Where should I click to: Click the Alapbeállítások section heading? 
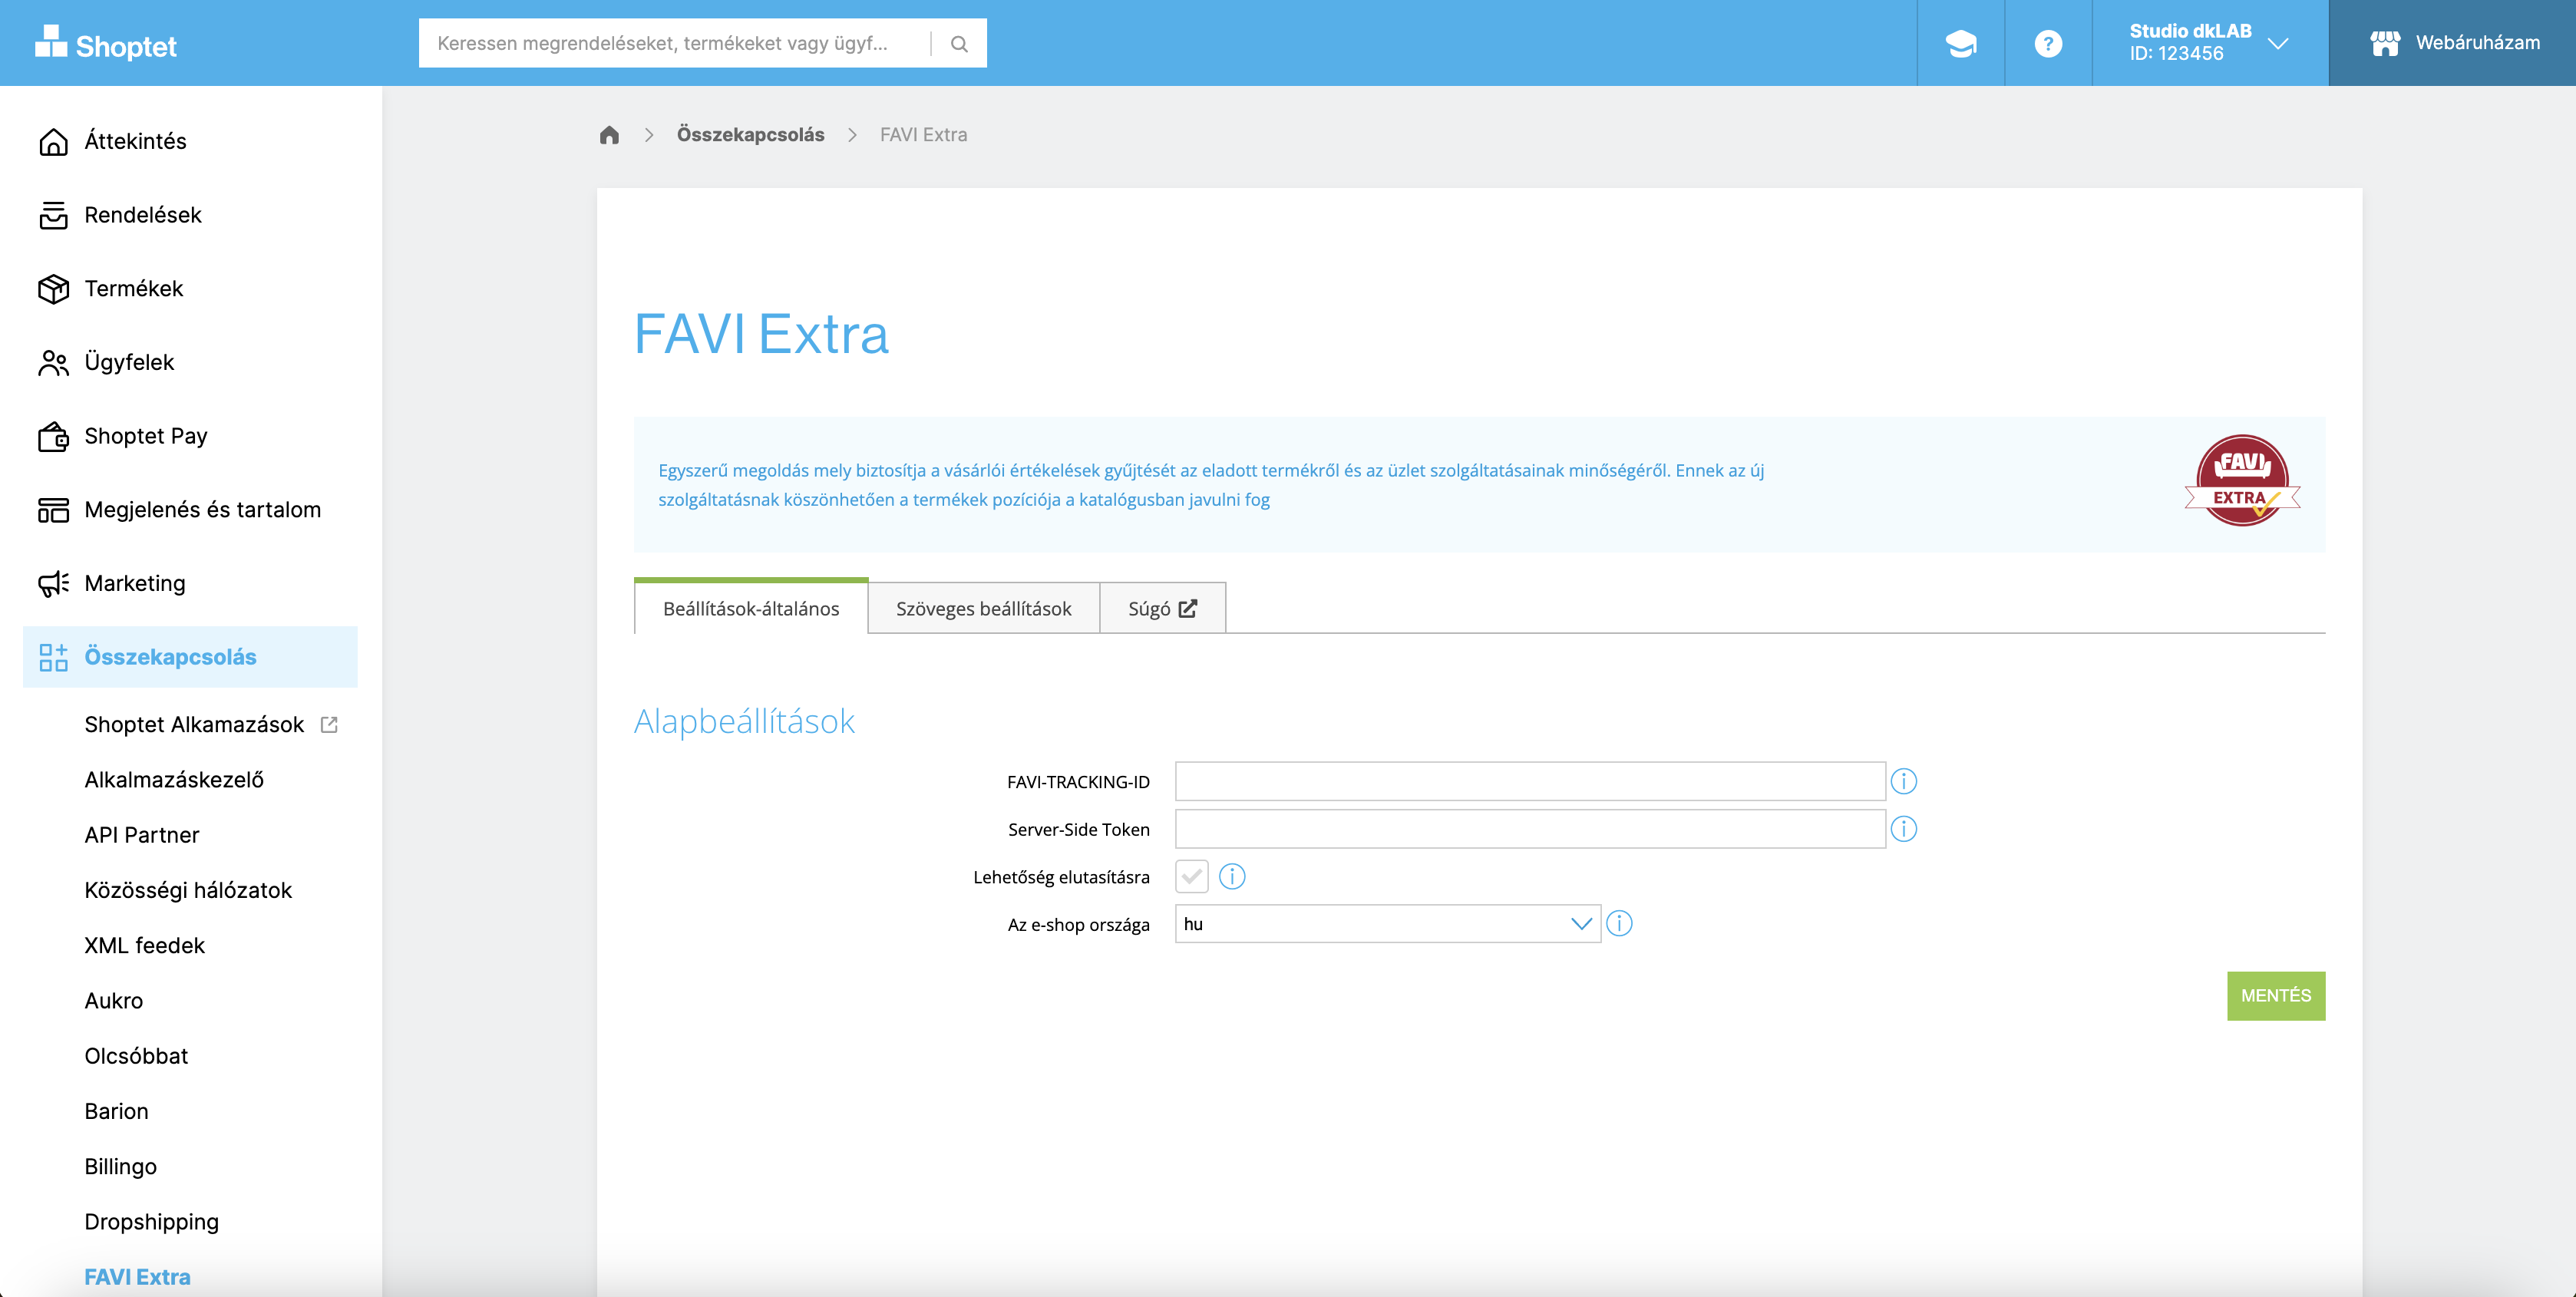coord(744,721)
